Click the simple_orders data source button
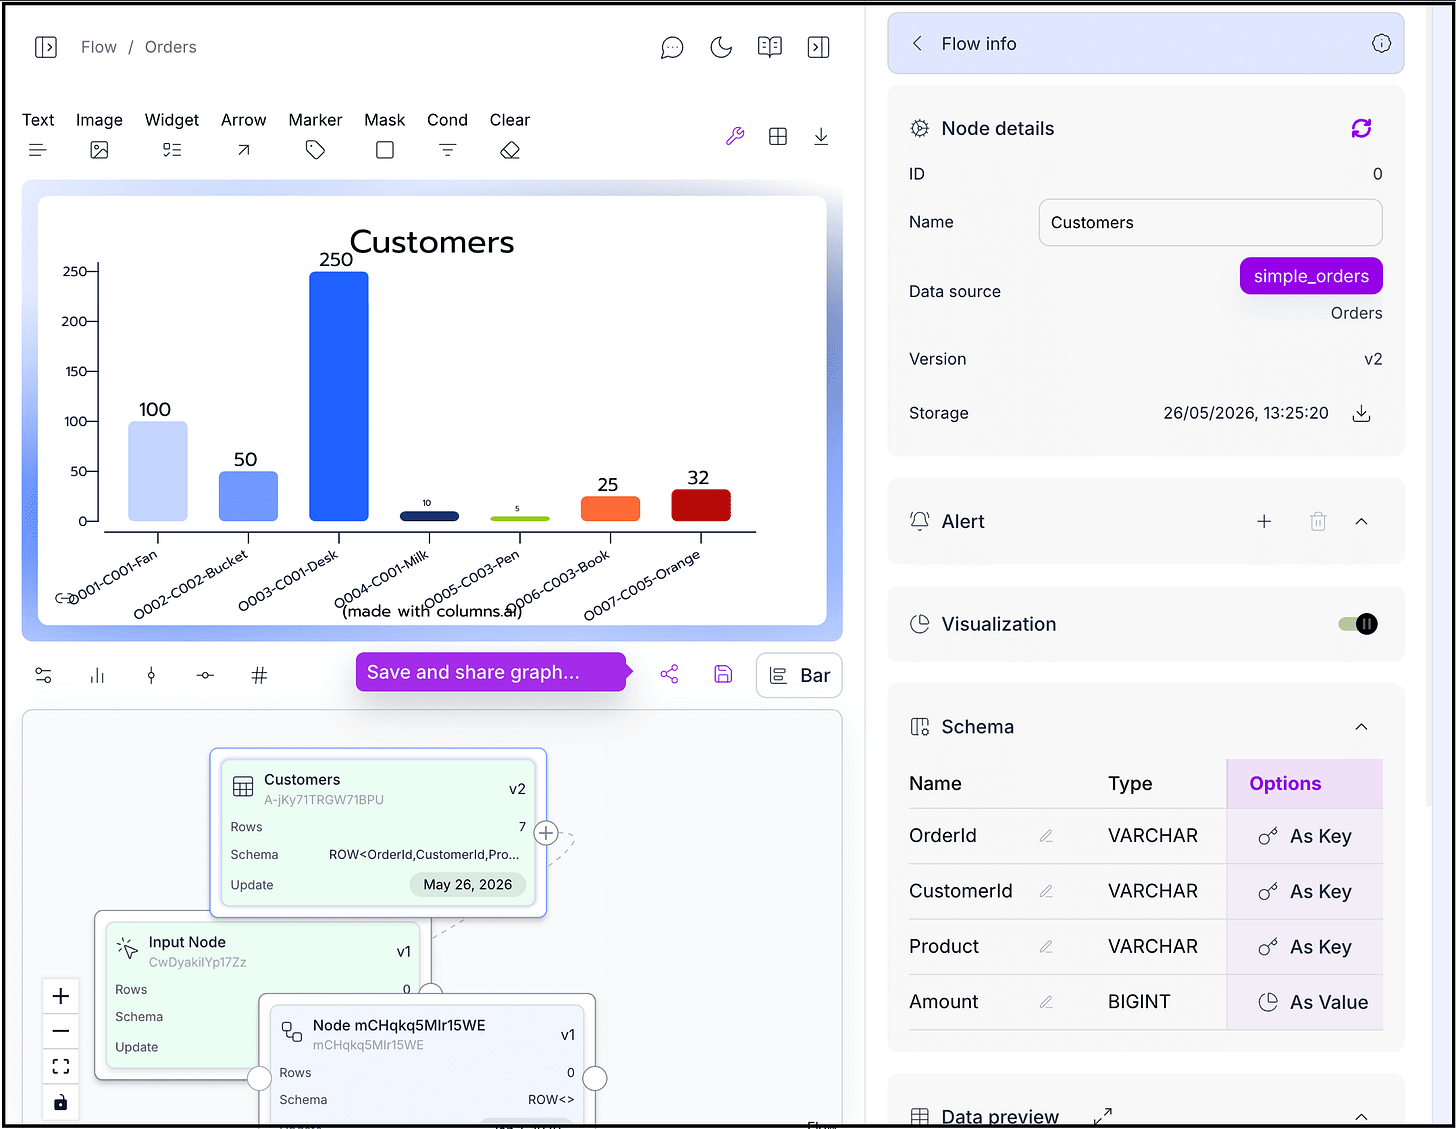The image size is (1456, 1129). pyautogui.click(x=1311, y=276)
